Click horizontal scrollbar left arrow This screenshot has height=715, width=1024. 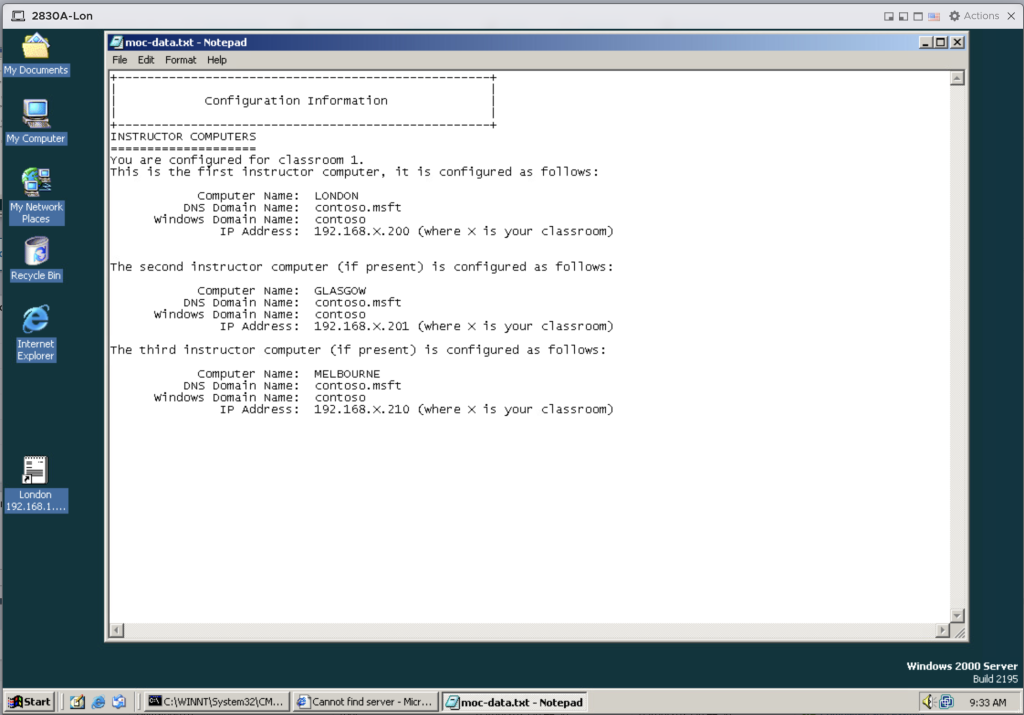point(116,630)
